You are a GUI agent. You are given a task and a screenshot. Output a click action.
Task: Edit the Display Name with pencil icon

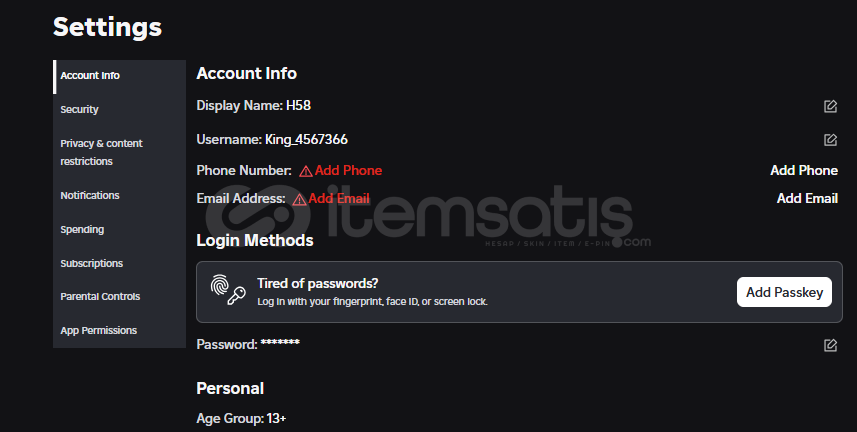(x=830, y=106)
